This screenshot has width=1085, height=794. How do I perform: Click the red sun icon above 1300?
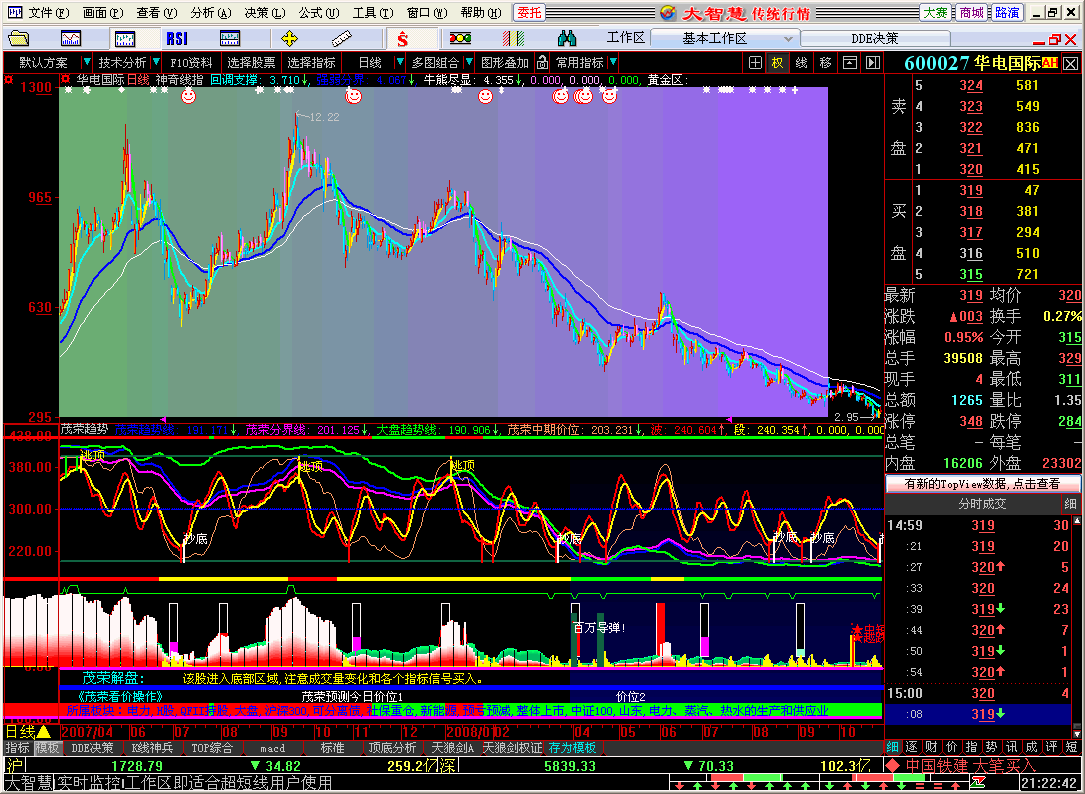pyautogui.click(x=9, y=80)
